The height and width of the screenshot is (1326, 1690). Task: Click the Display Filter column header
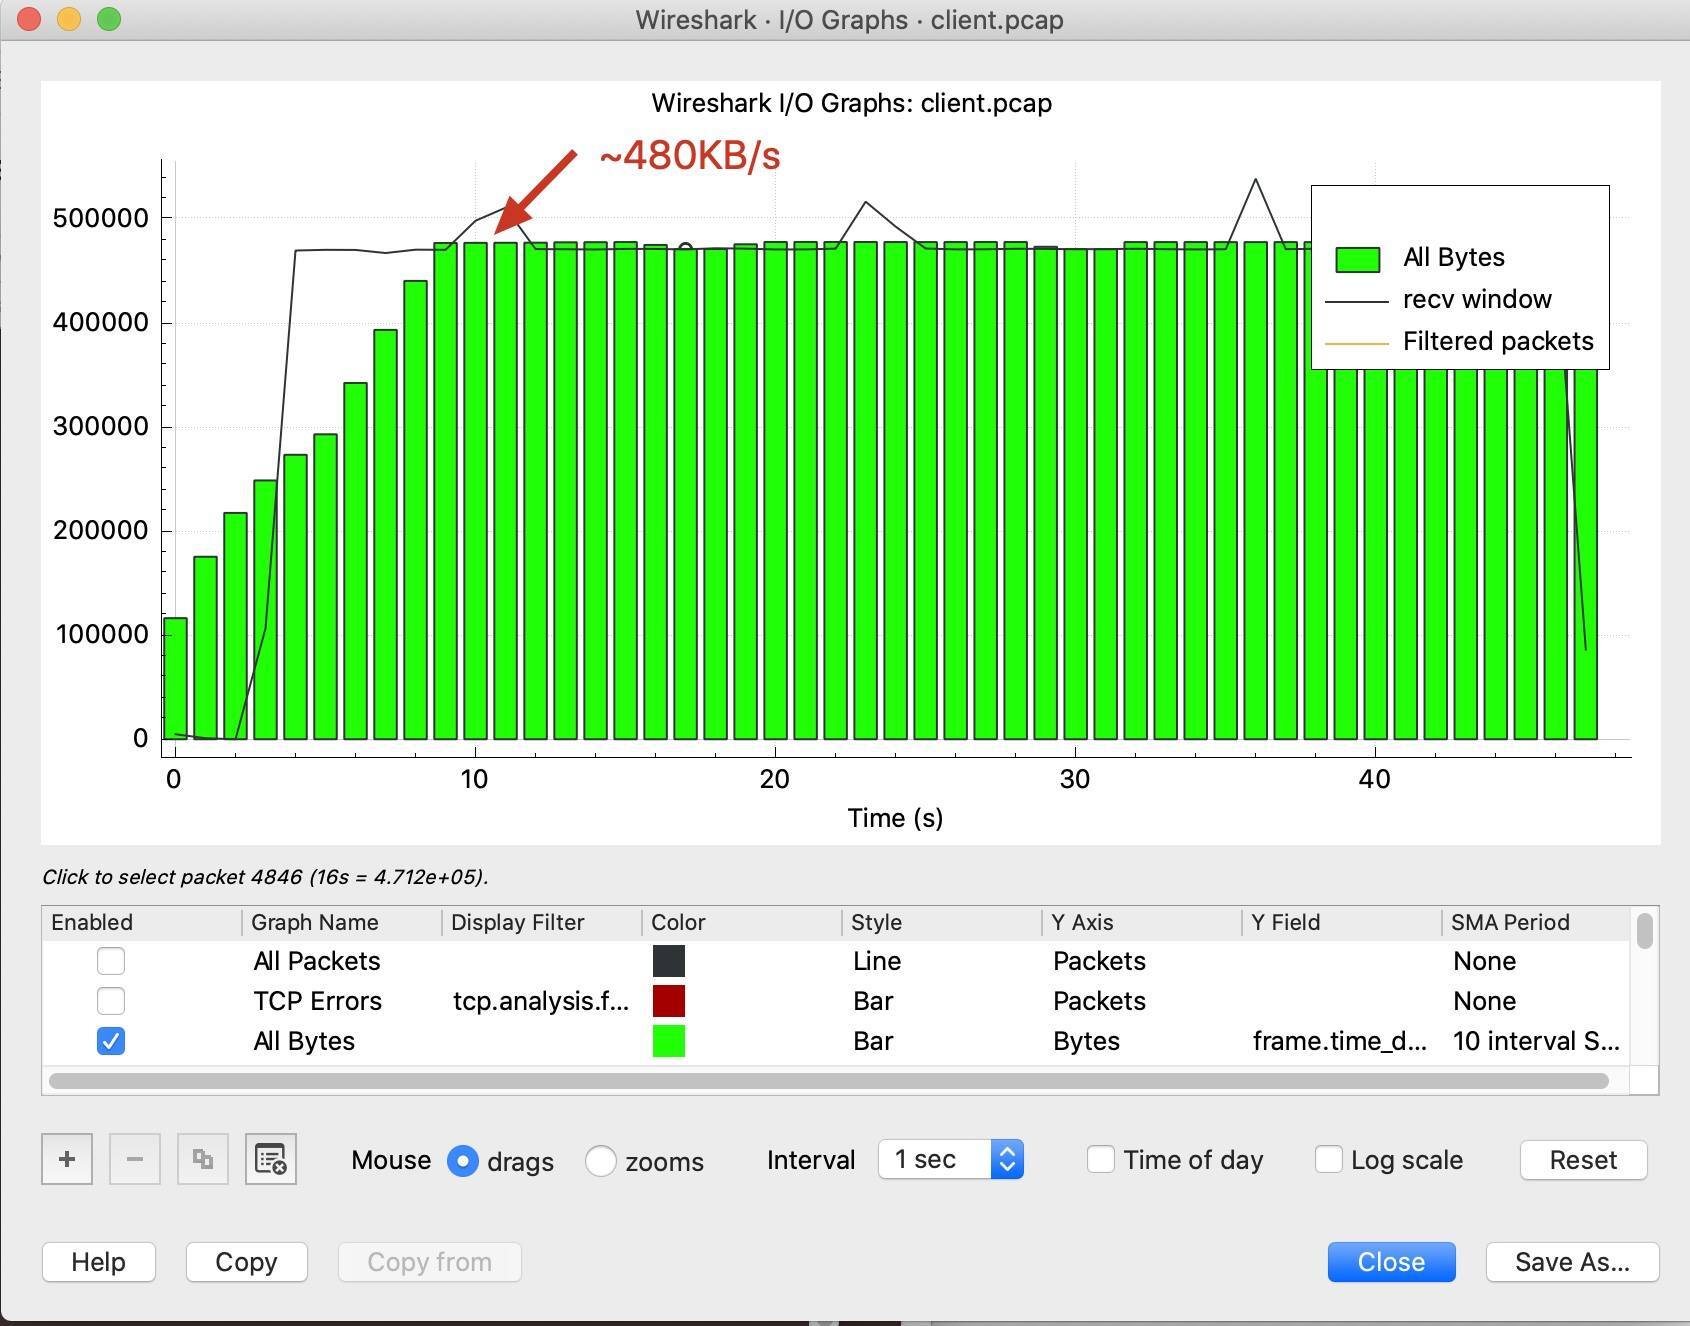pos(517,922)
